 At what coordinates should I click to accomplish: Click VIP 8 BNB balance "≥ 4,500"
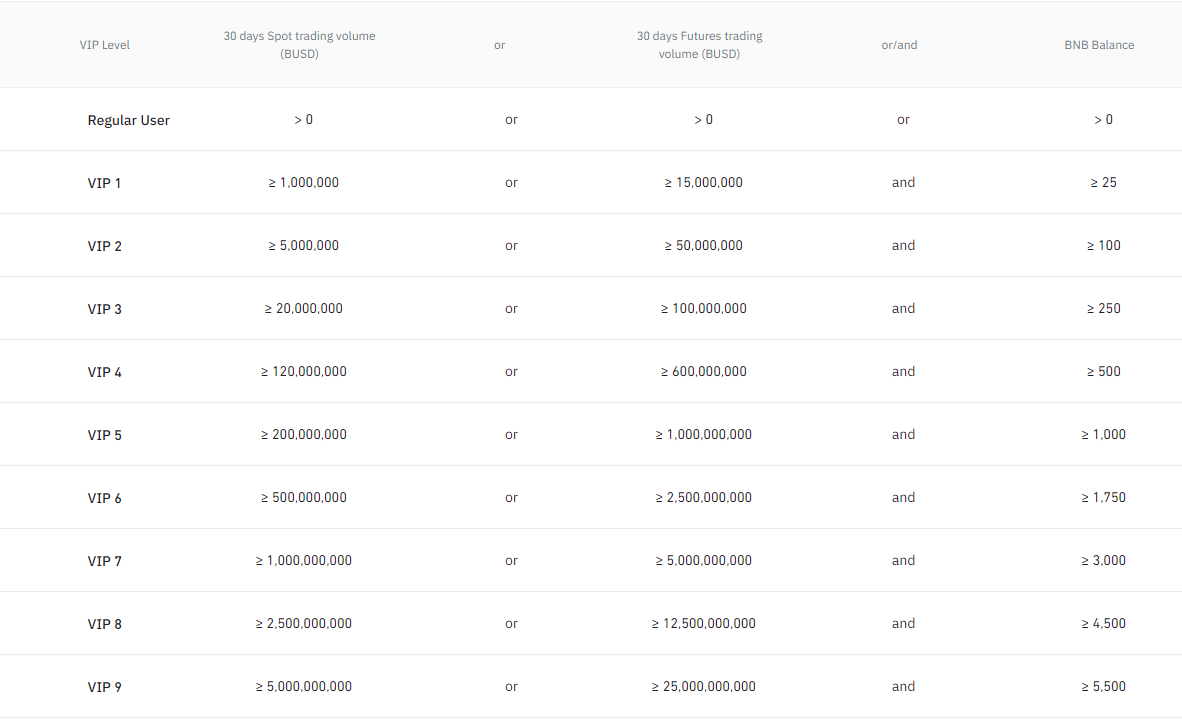coord(1104,623)
